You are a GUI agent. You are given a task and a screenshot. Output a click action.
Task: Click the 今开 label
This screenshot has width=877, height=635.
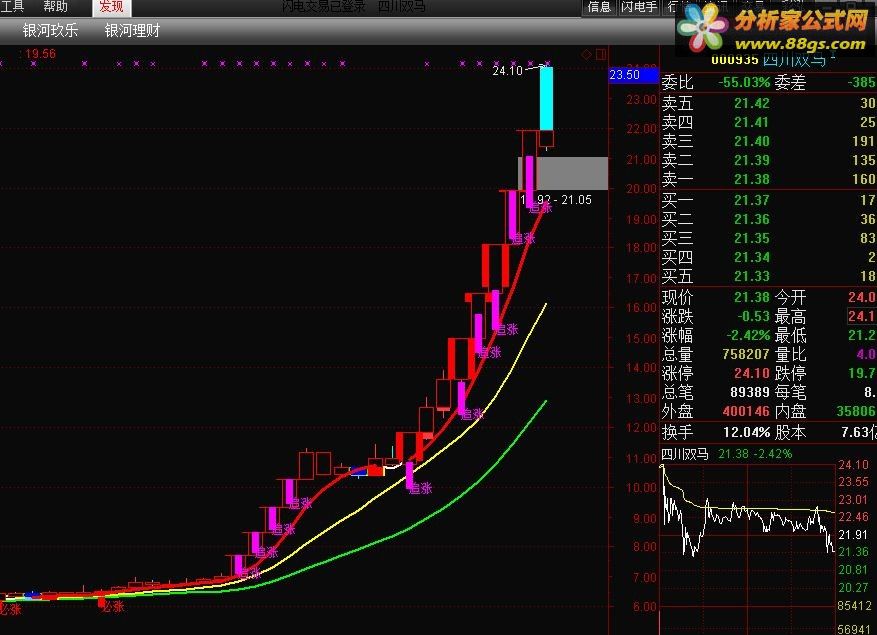click(x=790, y=297)
